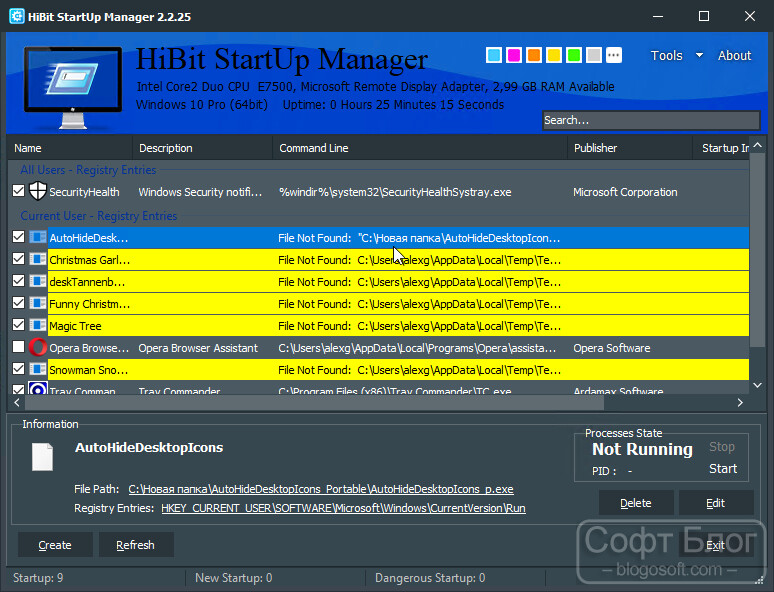The image size is (774, 592).
Task: Uncheck the Christmas Garl... startup entry
Action: pyautogui.click(x=18, y=259)
